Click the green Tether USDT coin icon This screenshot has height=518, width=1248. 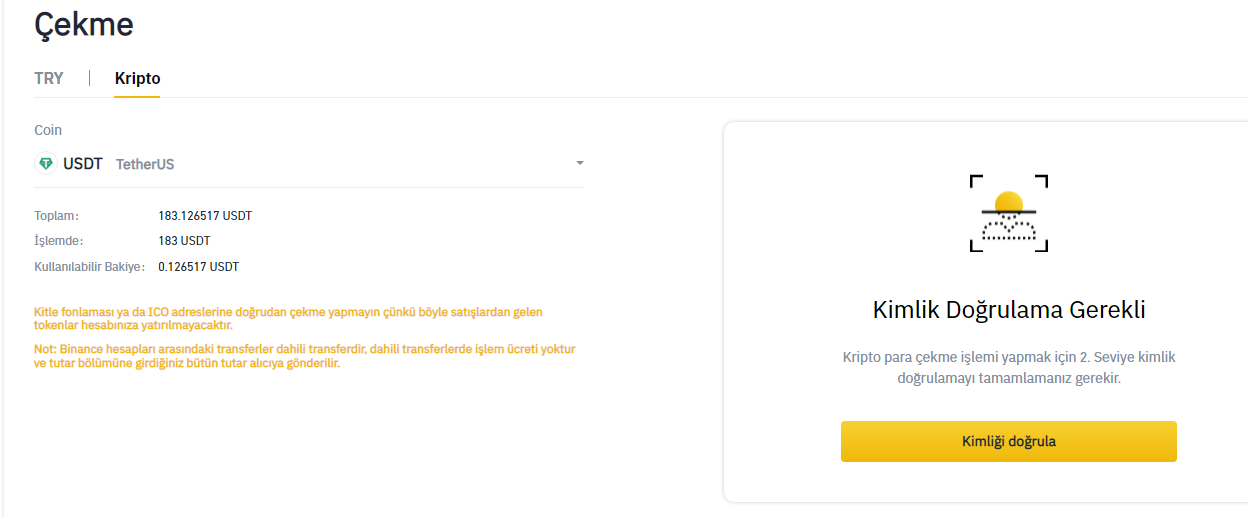pos(46,163)
